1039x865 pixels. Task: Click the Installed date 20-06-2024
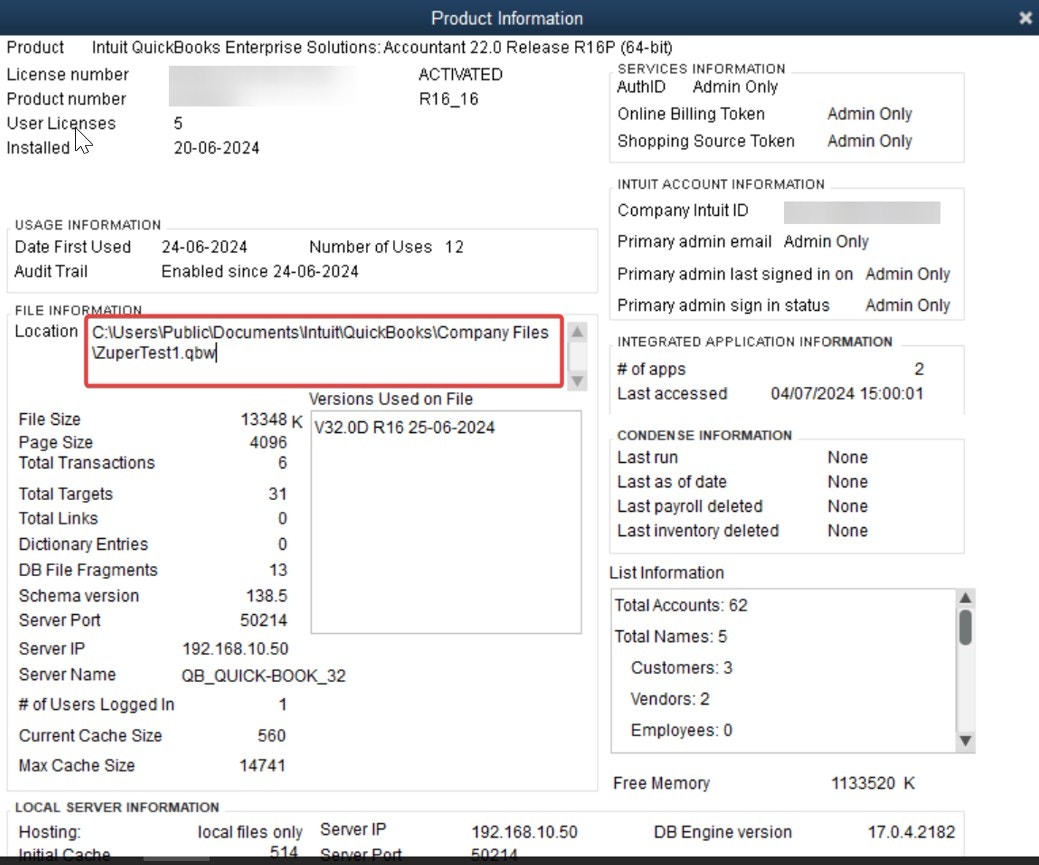(217, 148)
